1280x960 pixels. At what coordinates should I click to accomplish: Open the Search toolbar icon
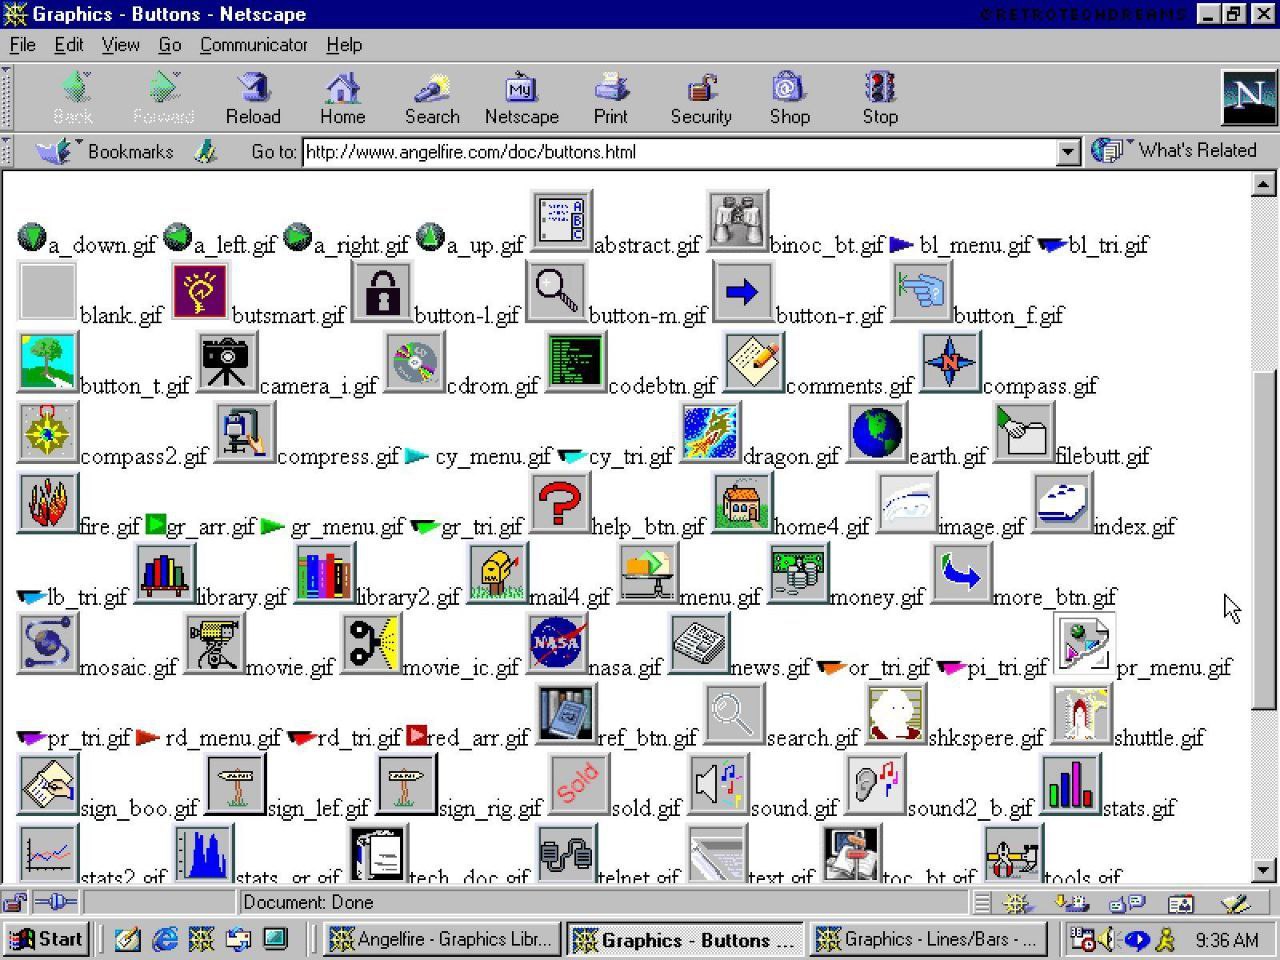pos(432,90)
